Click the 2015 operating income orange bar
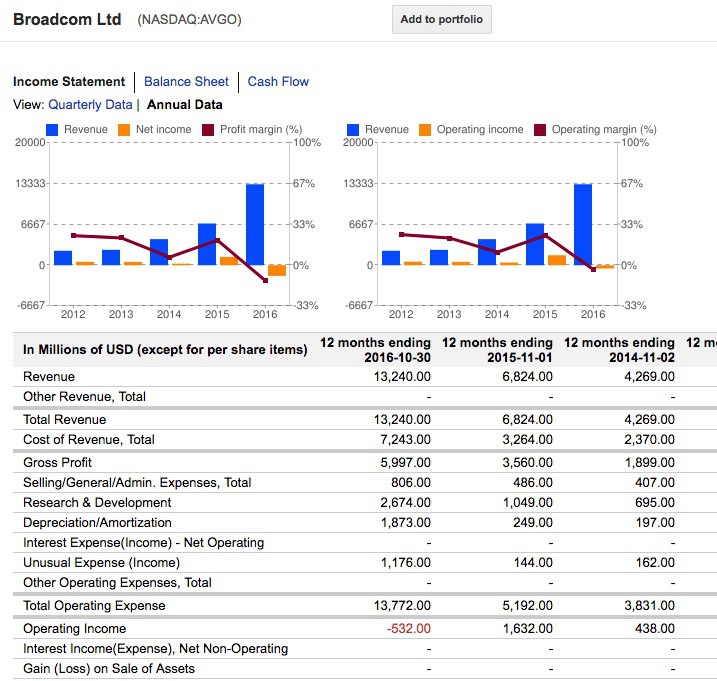Viewport: 717px width, 681px height. click(x=556, y=260)
